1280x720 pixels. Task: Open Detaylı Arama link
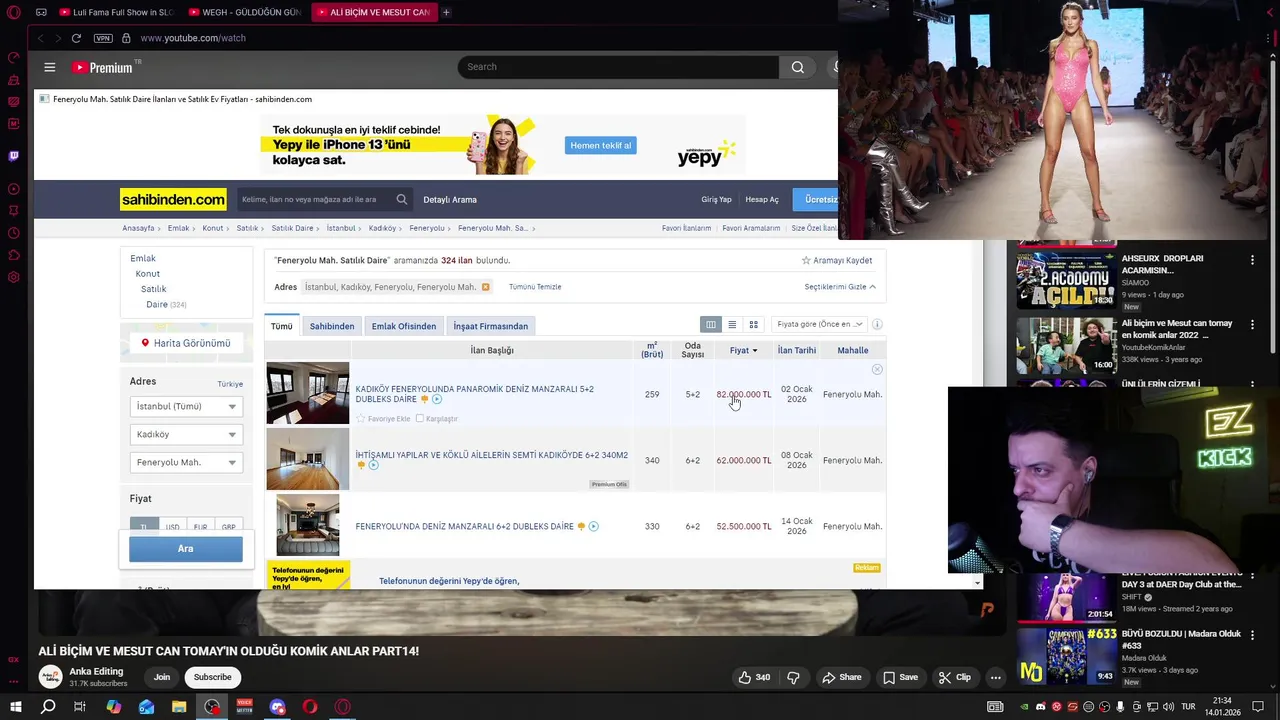tap(450, 199)
